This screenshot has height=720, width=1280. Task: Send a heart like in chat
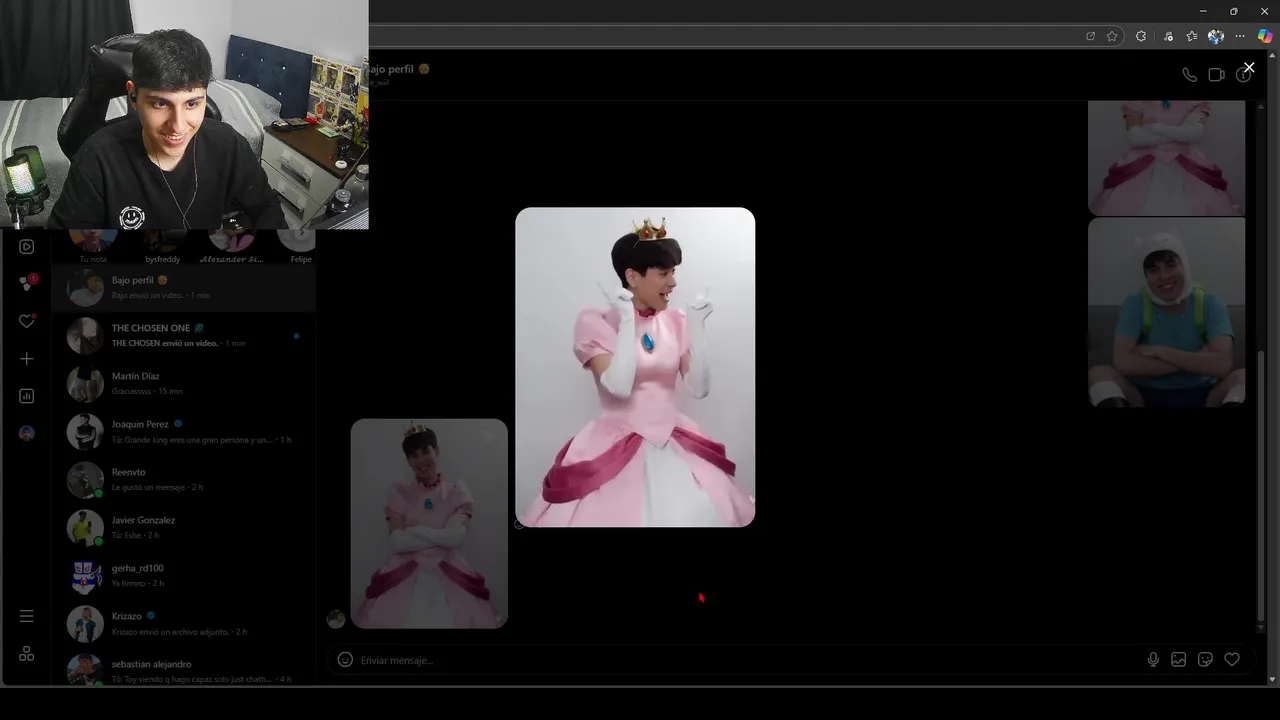coord(1232,659)
